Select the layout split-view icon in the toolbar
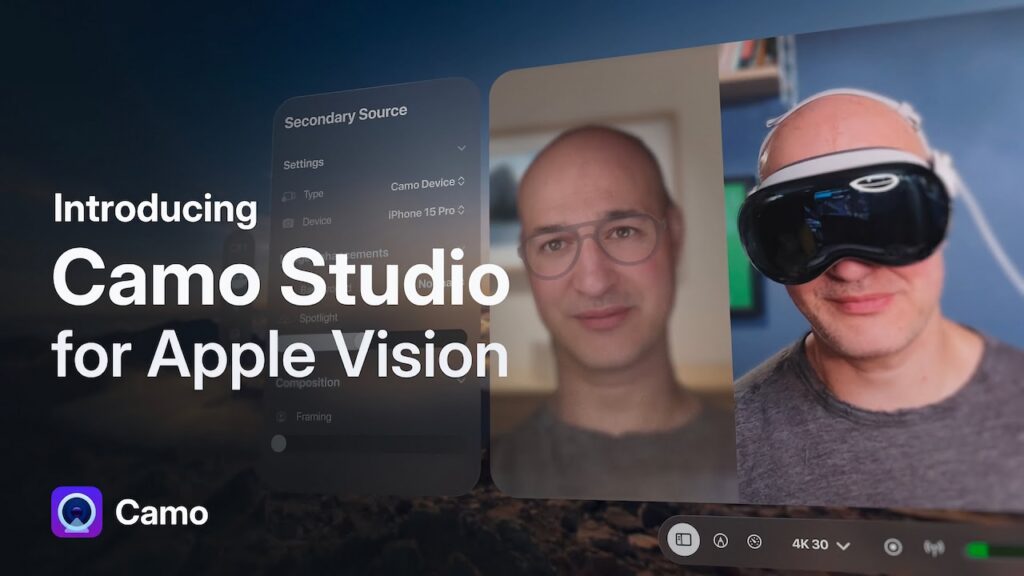1024x576 pixels. point(683,543)
